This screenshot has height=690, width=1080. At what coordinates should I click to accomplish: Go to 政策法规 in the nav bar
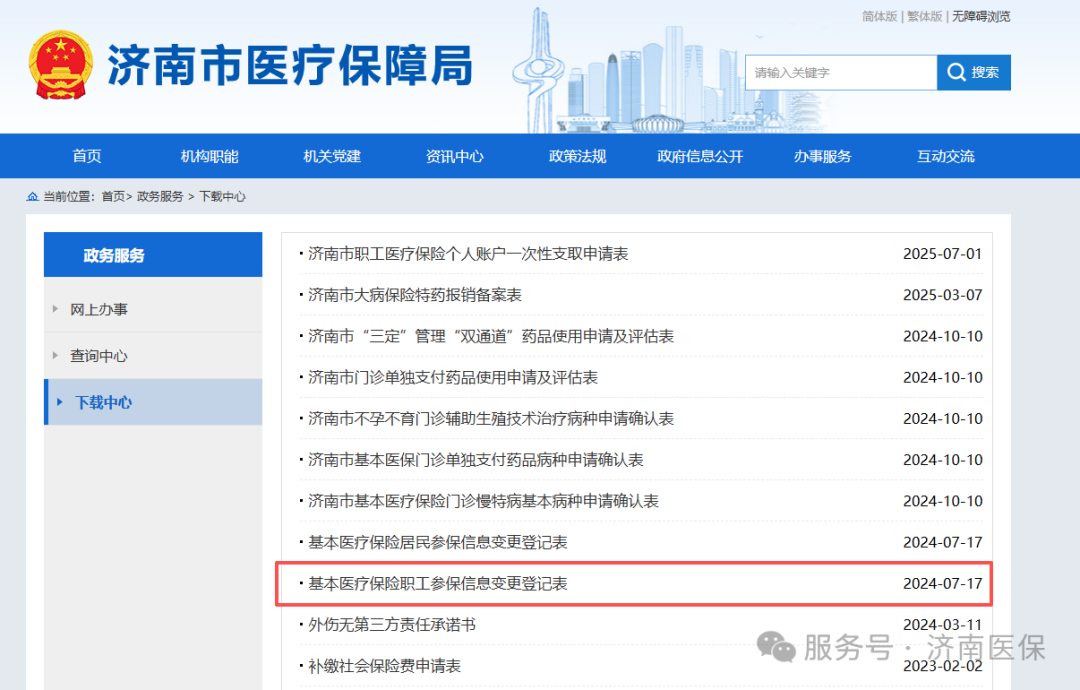[577, 156]
